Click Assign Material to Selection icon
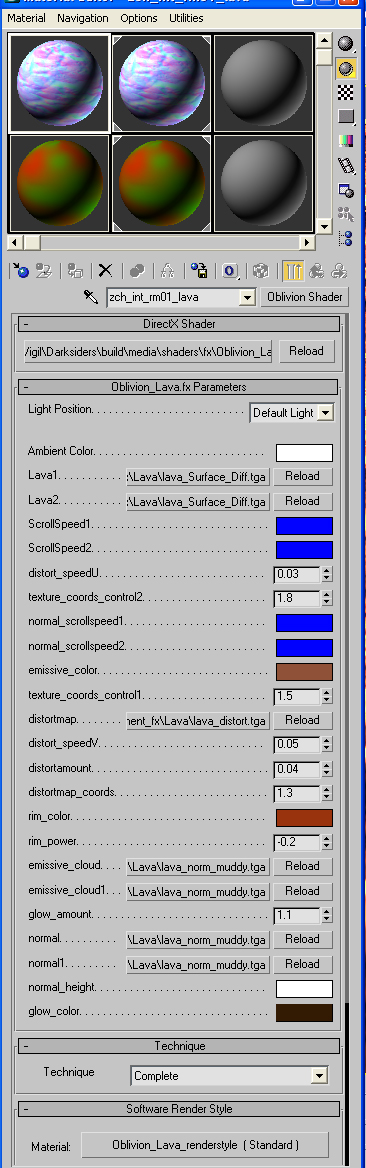 click(75, 271)
